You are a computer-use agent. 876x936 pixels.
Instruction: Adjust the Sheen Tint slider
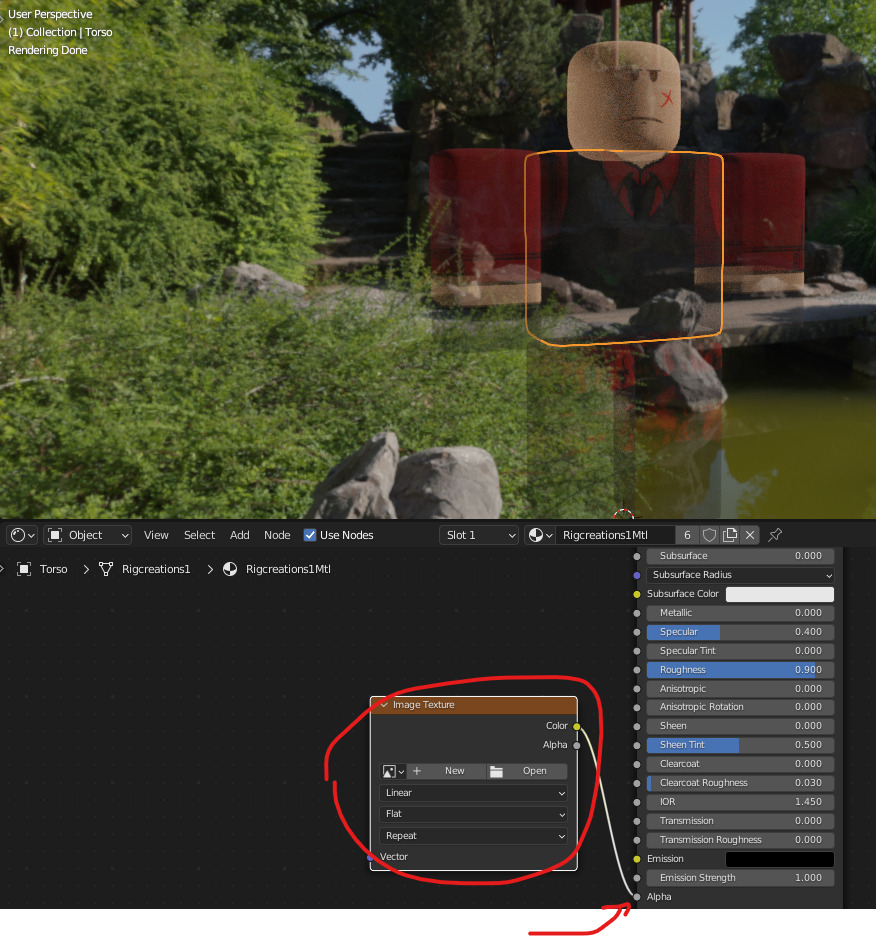tap(740, 745)
